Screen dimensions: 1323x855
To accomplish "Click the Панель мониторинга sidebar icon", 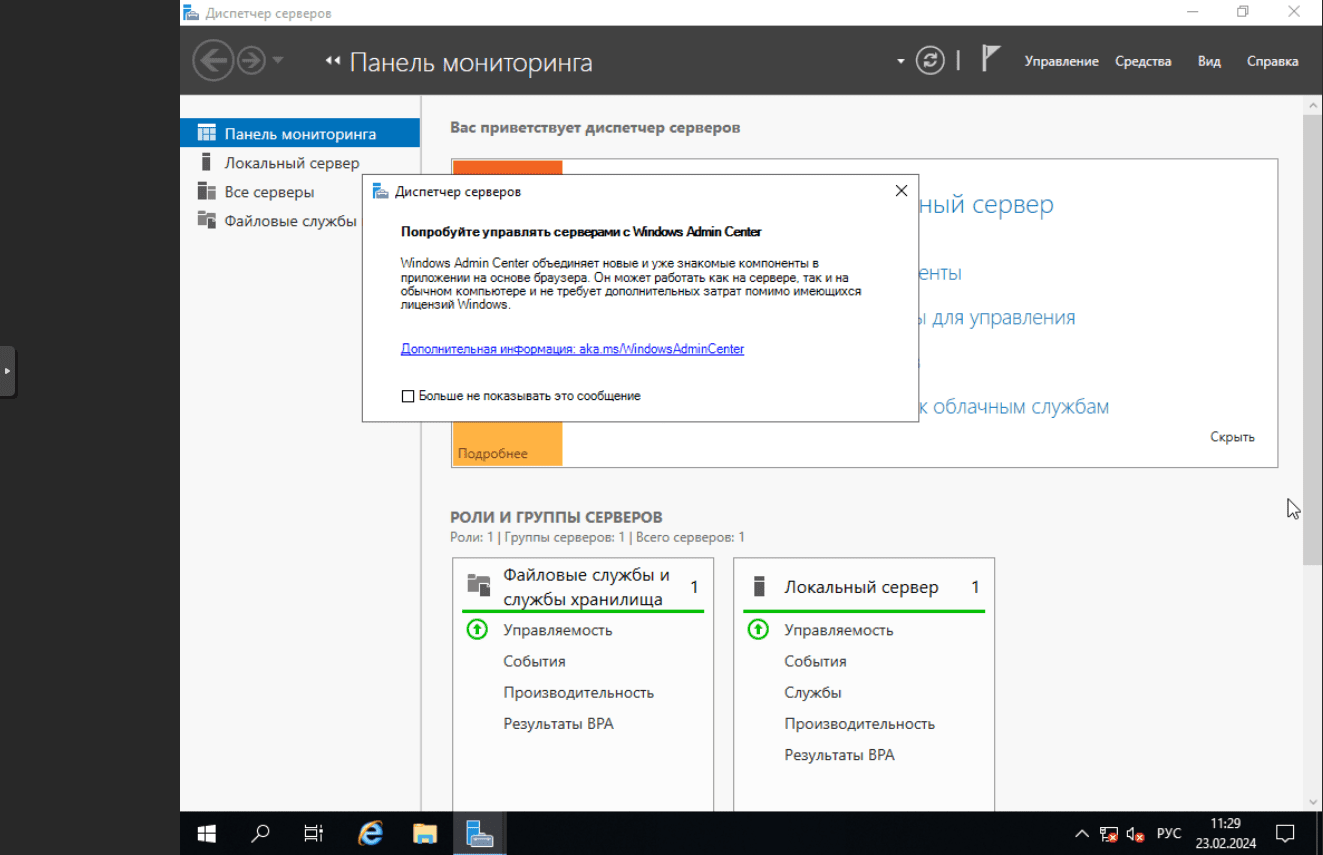I will tap(207, 133).
